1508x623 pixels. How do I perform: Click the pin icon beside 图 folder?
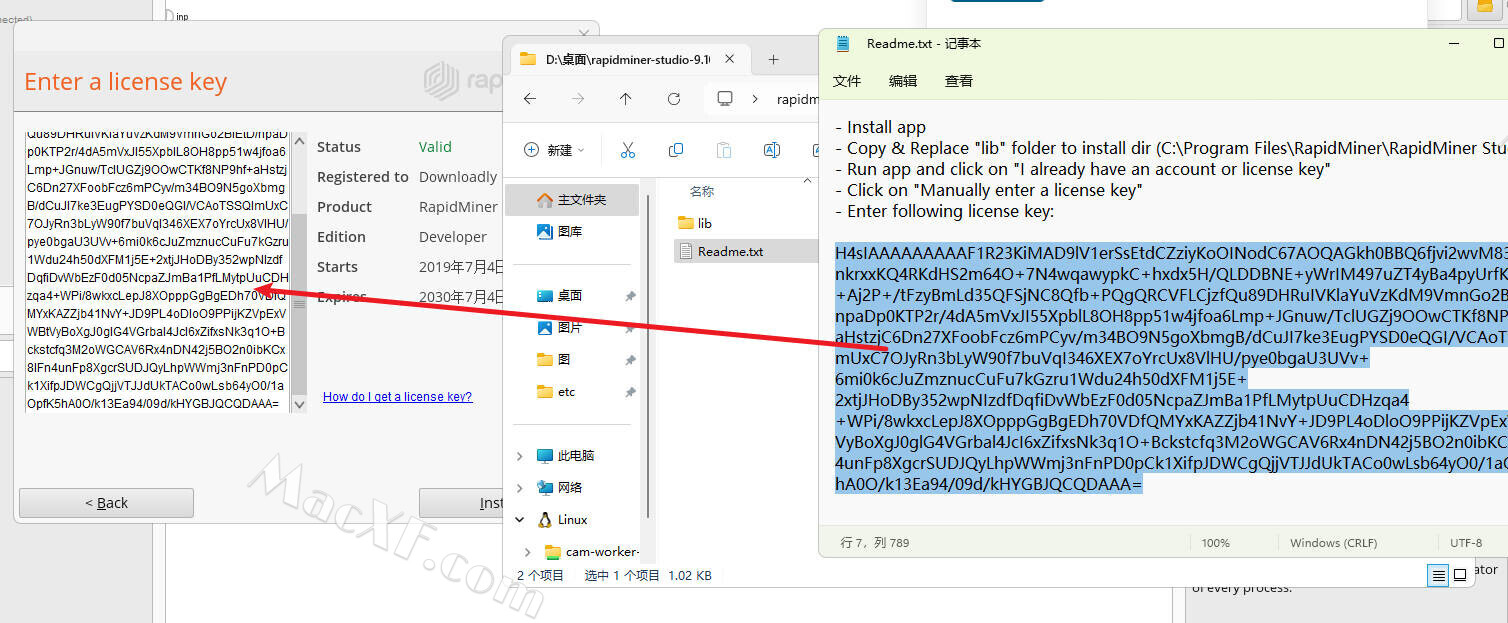click(630, 360)
